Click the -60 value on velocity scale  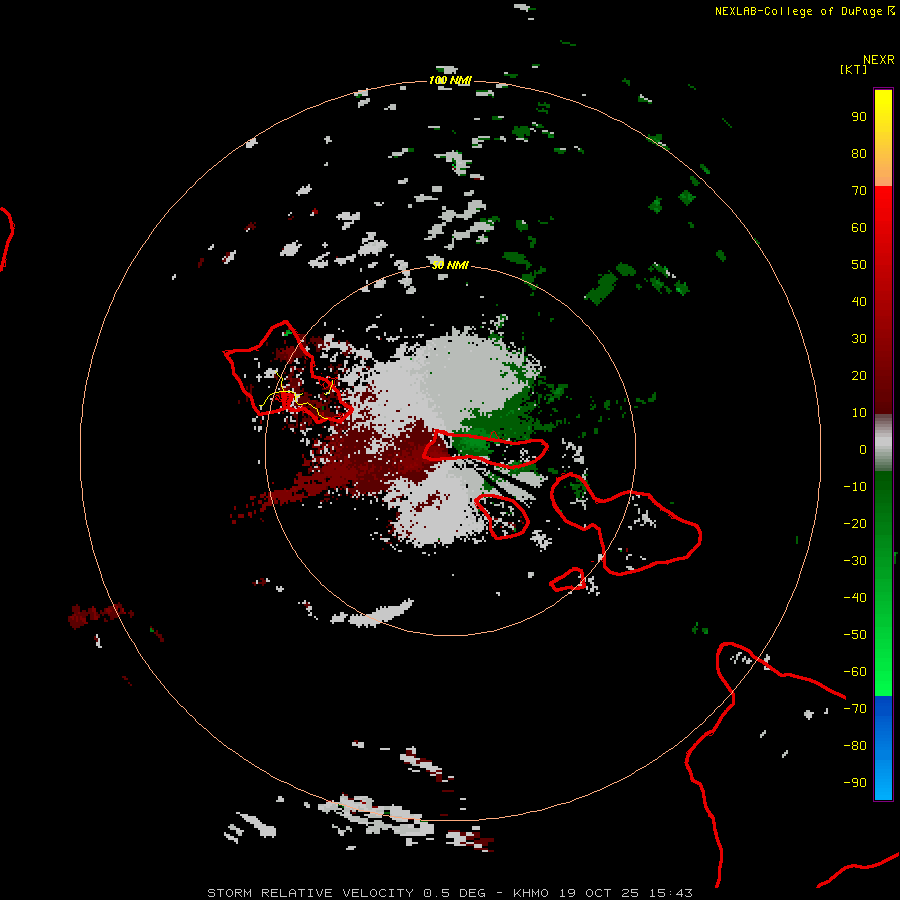click(x=855, y=672)
